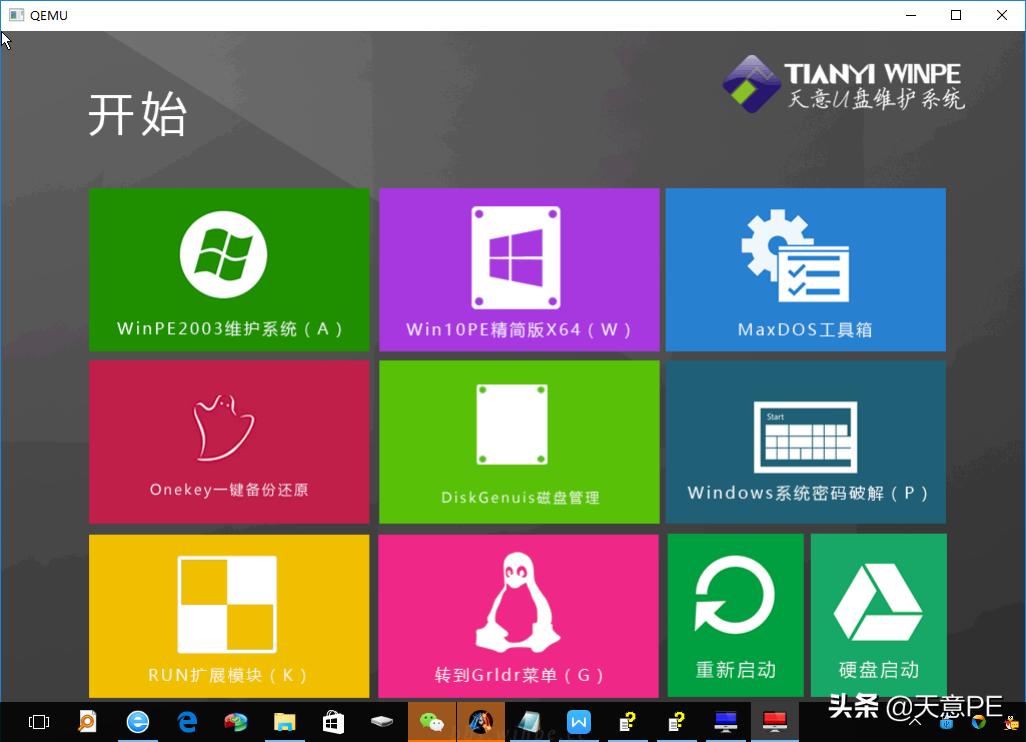The height and width of the screenshot is (742, 1026).
Task: Open the Microsoft Edge taskbar icon
Action: point(187,722)
